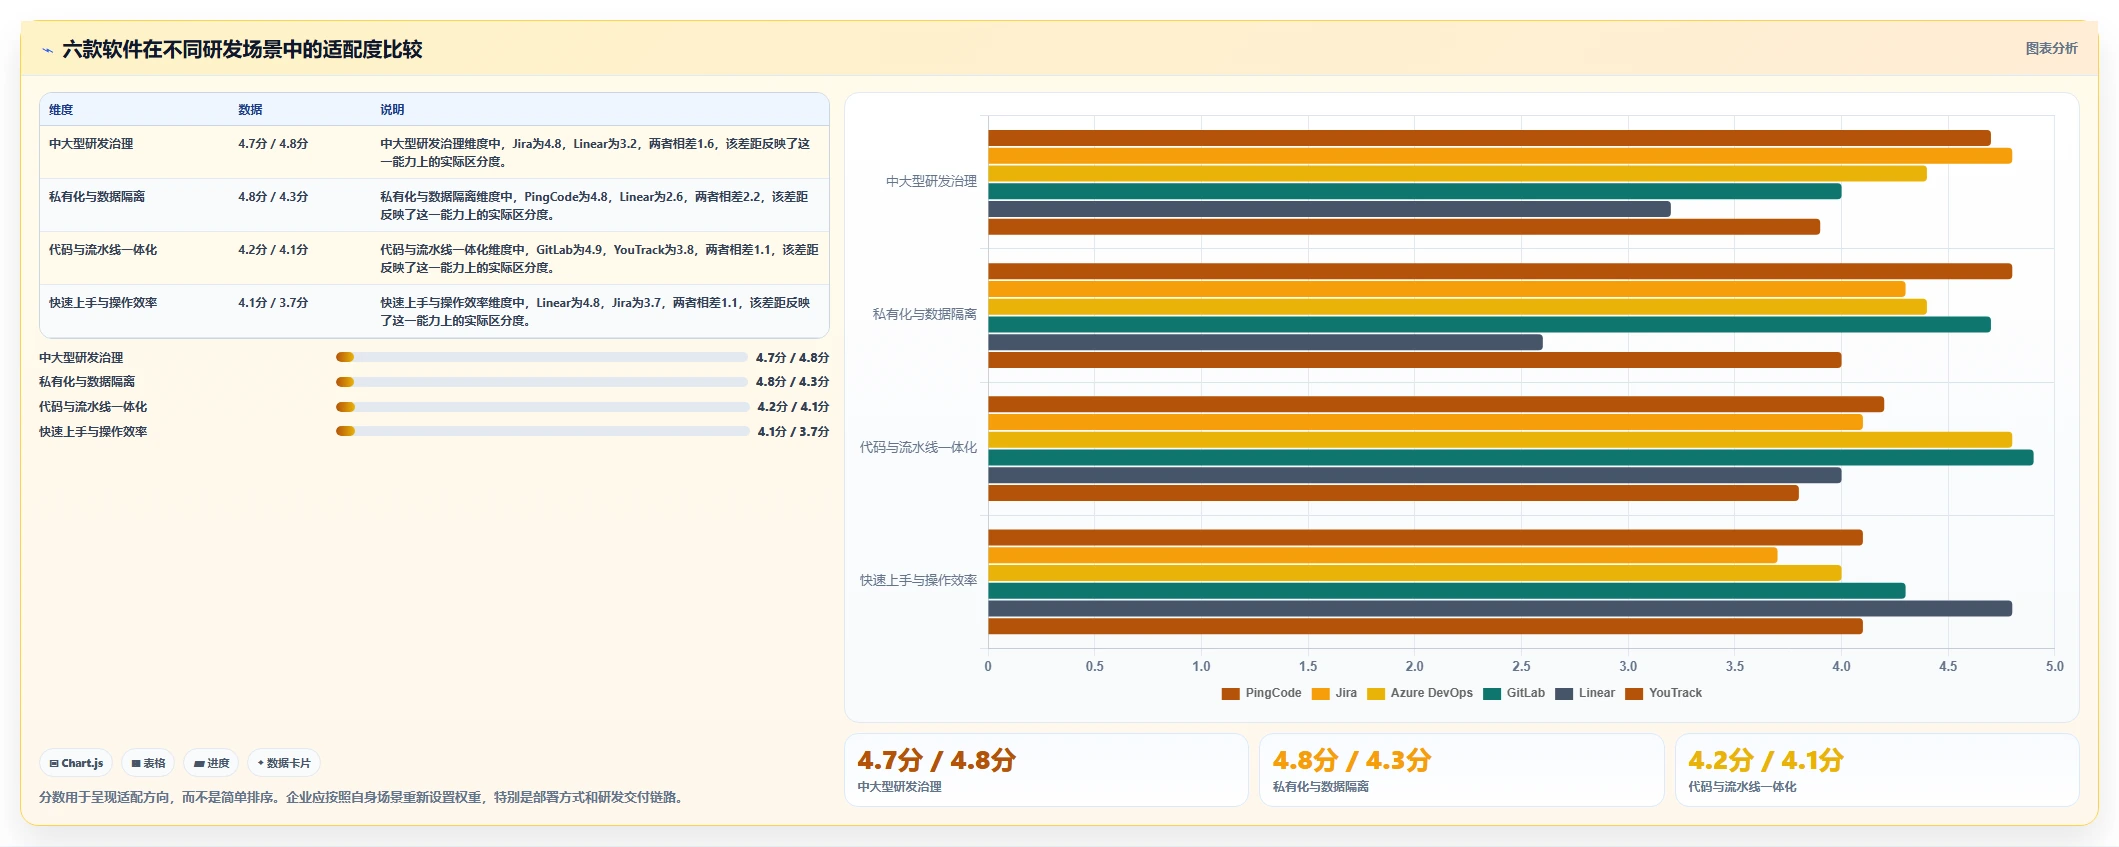This screenshot has width=2119, height=847.
Task: Click the 数据卡片 tag chip
Action: pos(284,763)
